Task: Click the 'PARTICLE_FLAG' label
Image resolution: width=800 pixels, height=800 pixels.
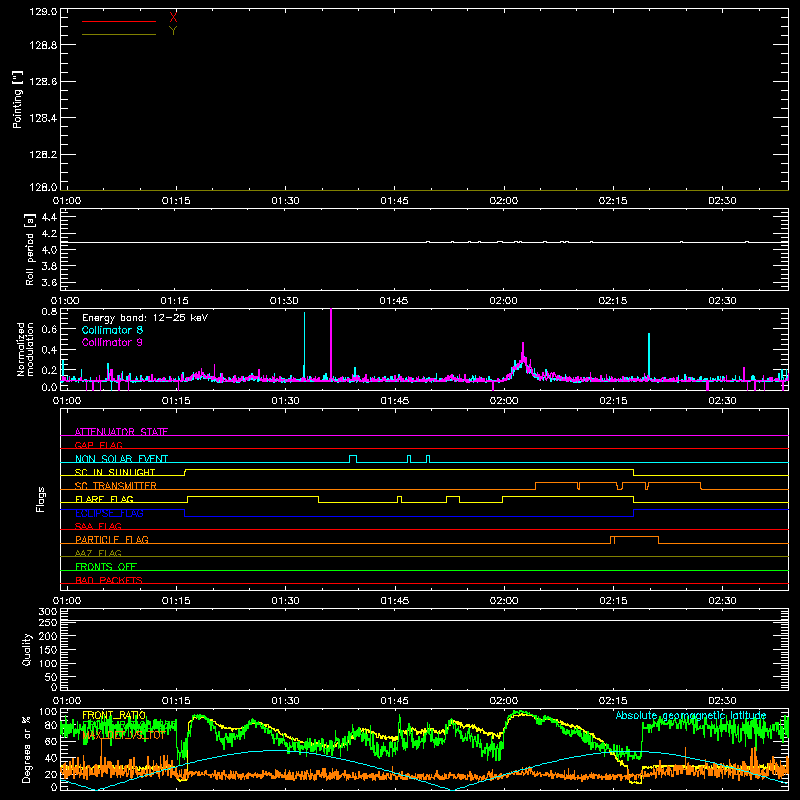Action: tap(112, 539)
